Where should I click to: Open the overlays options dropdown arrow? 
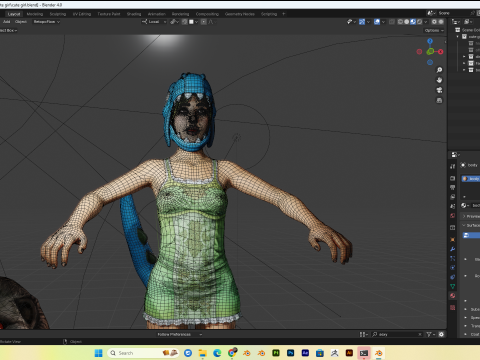coord(383,22)
